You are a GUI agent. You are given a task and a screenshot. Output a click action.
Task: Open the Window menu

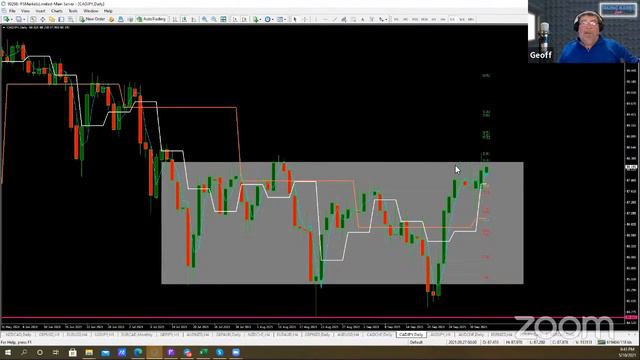click(x=91, y=11)
